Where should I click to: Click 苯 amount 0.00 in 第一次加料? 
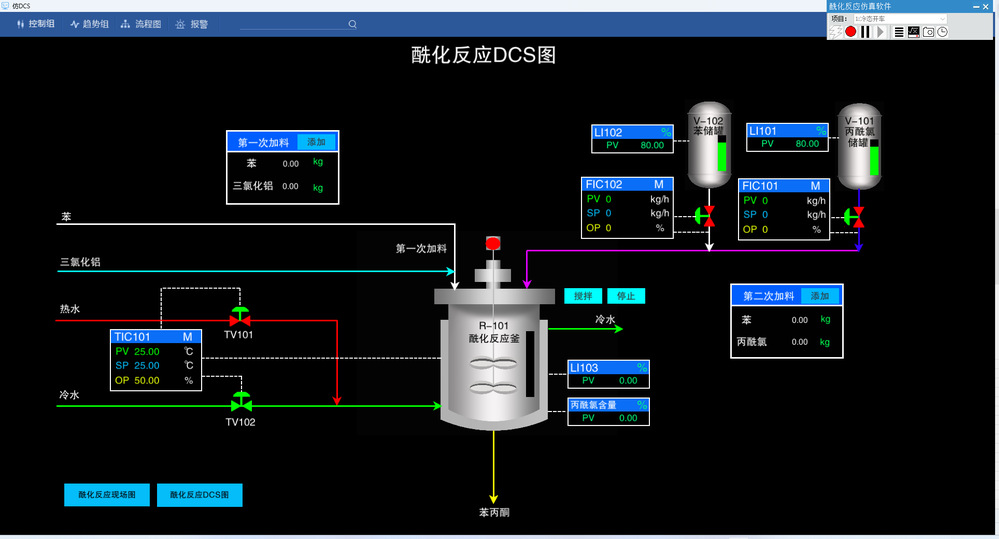tap(291, 164)
